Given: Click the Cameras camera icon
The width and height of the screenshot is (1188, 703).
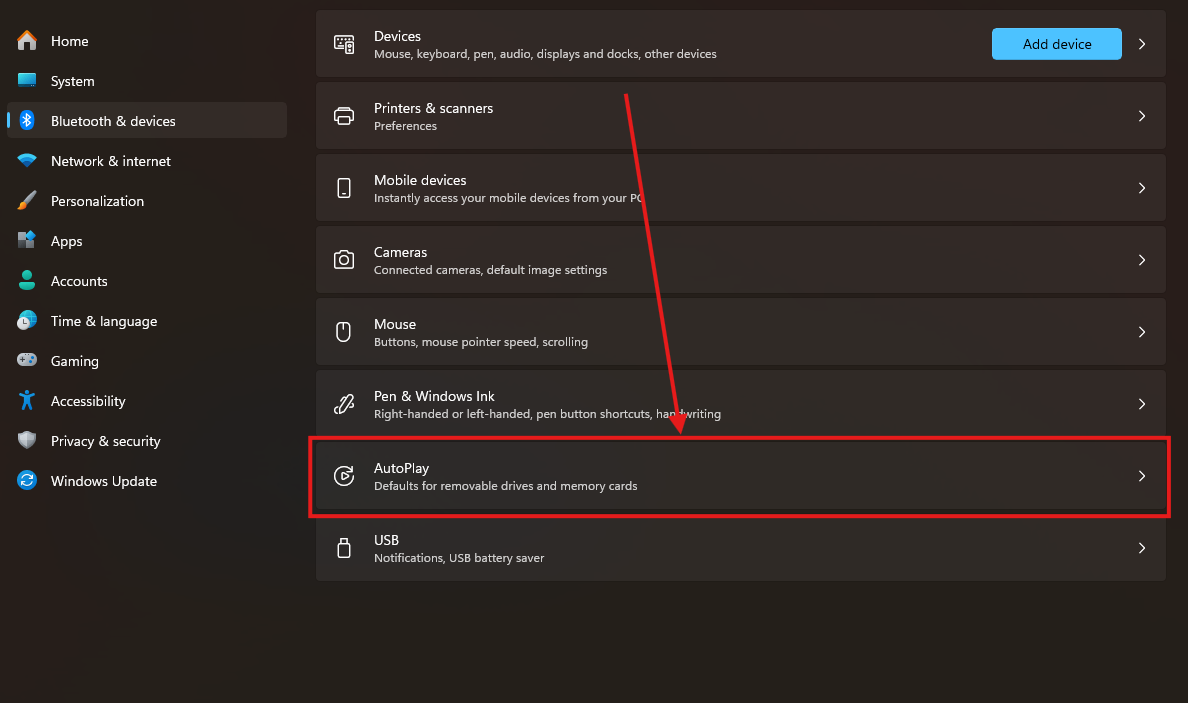Looking at the screenshot, I should tap(344, 260).
